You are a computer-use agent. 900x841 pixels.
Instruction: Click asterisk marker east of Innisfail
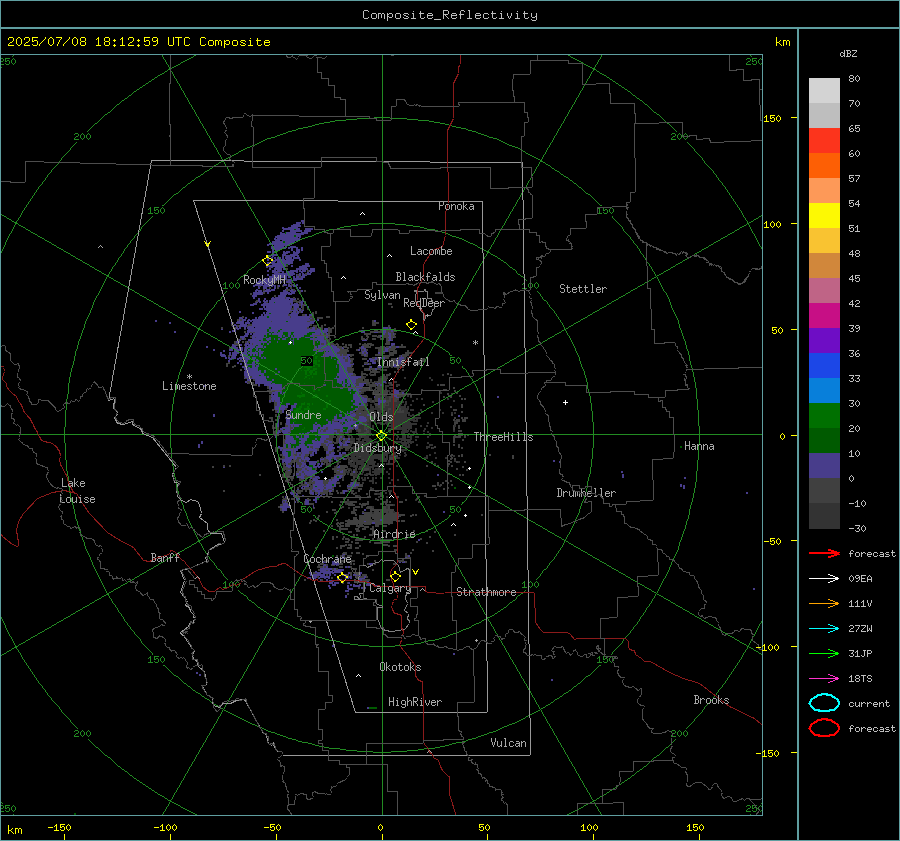(x=475, y=343)
